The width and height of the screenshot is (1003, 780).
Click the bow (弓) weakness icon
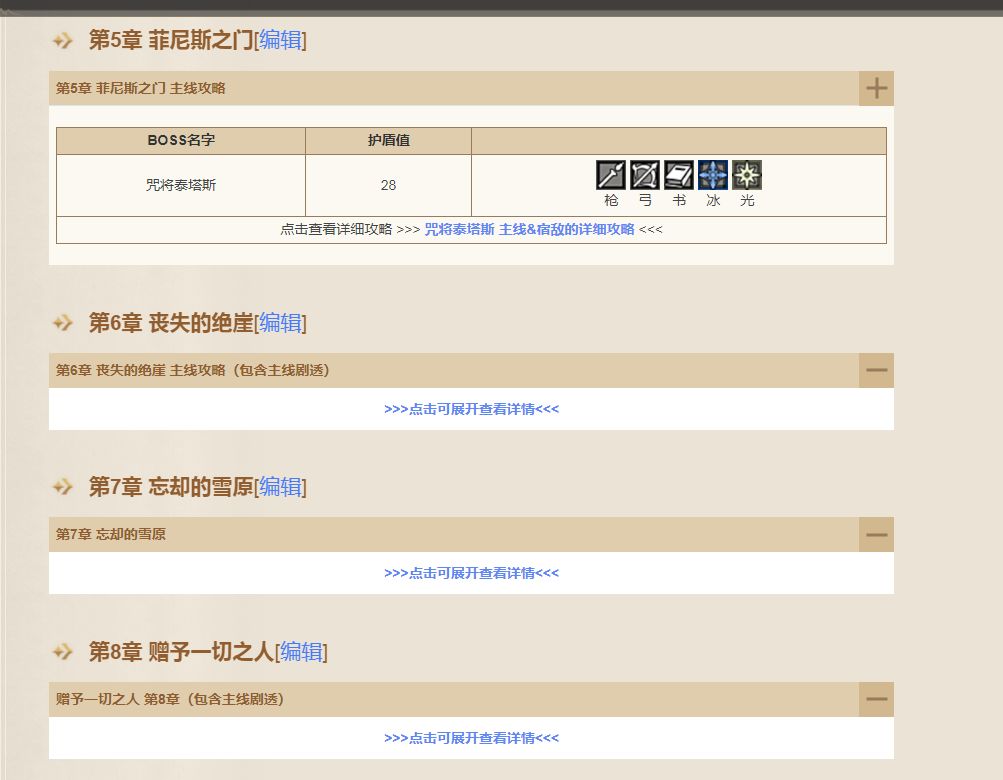645,175
